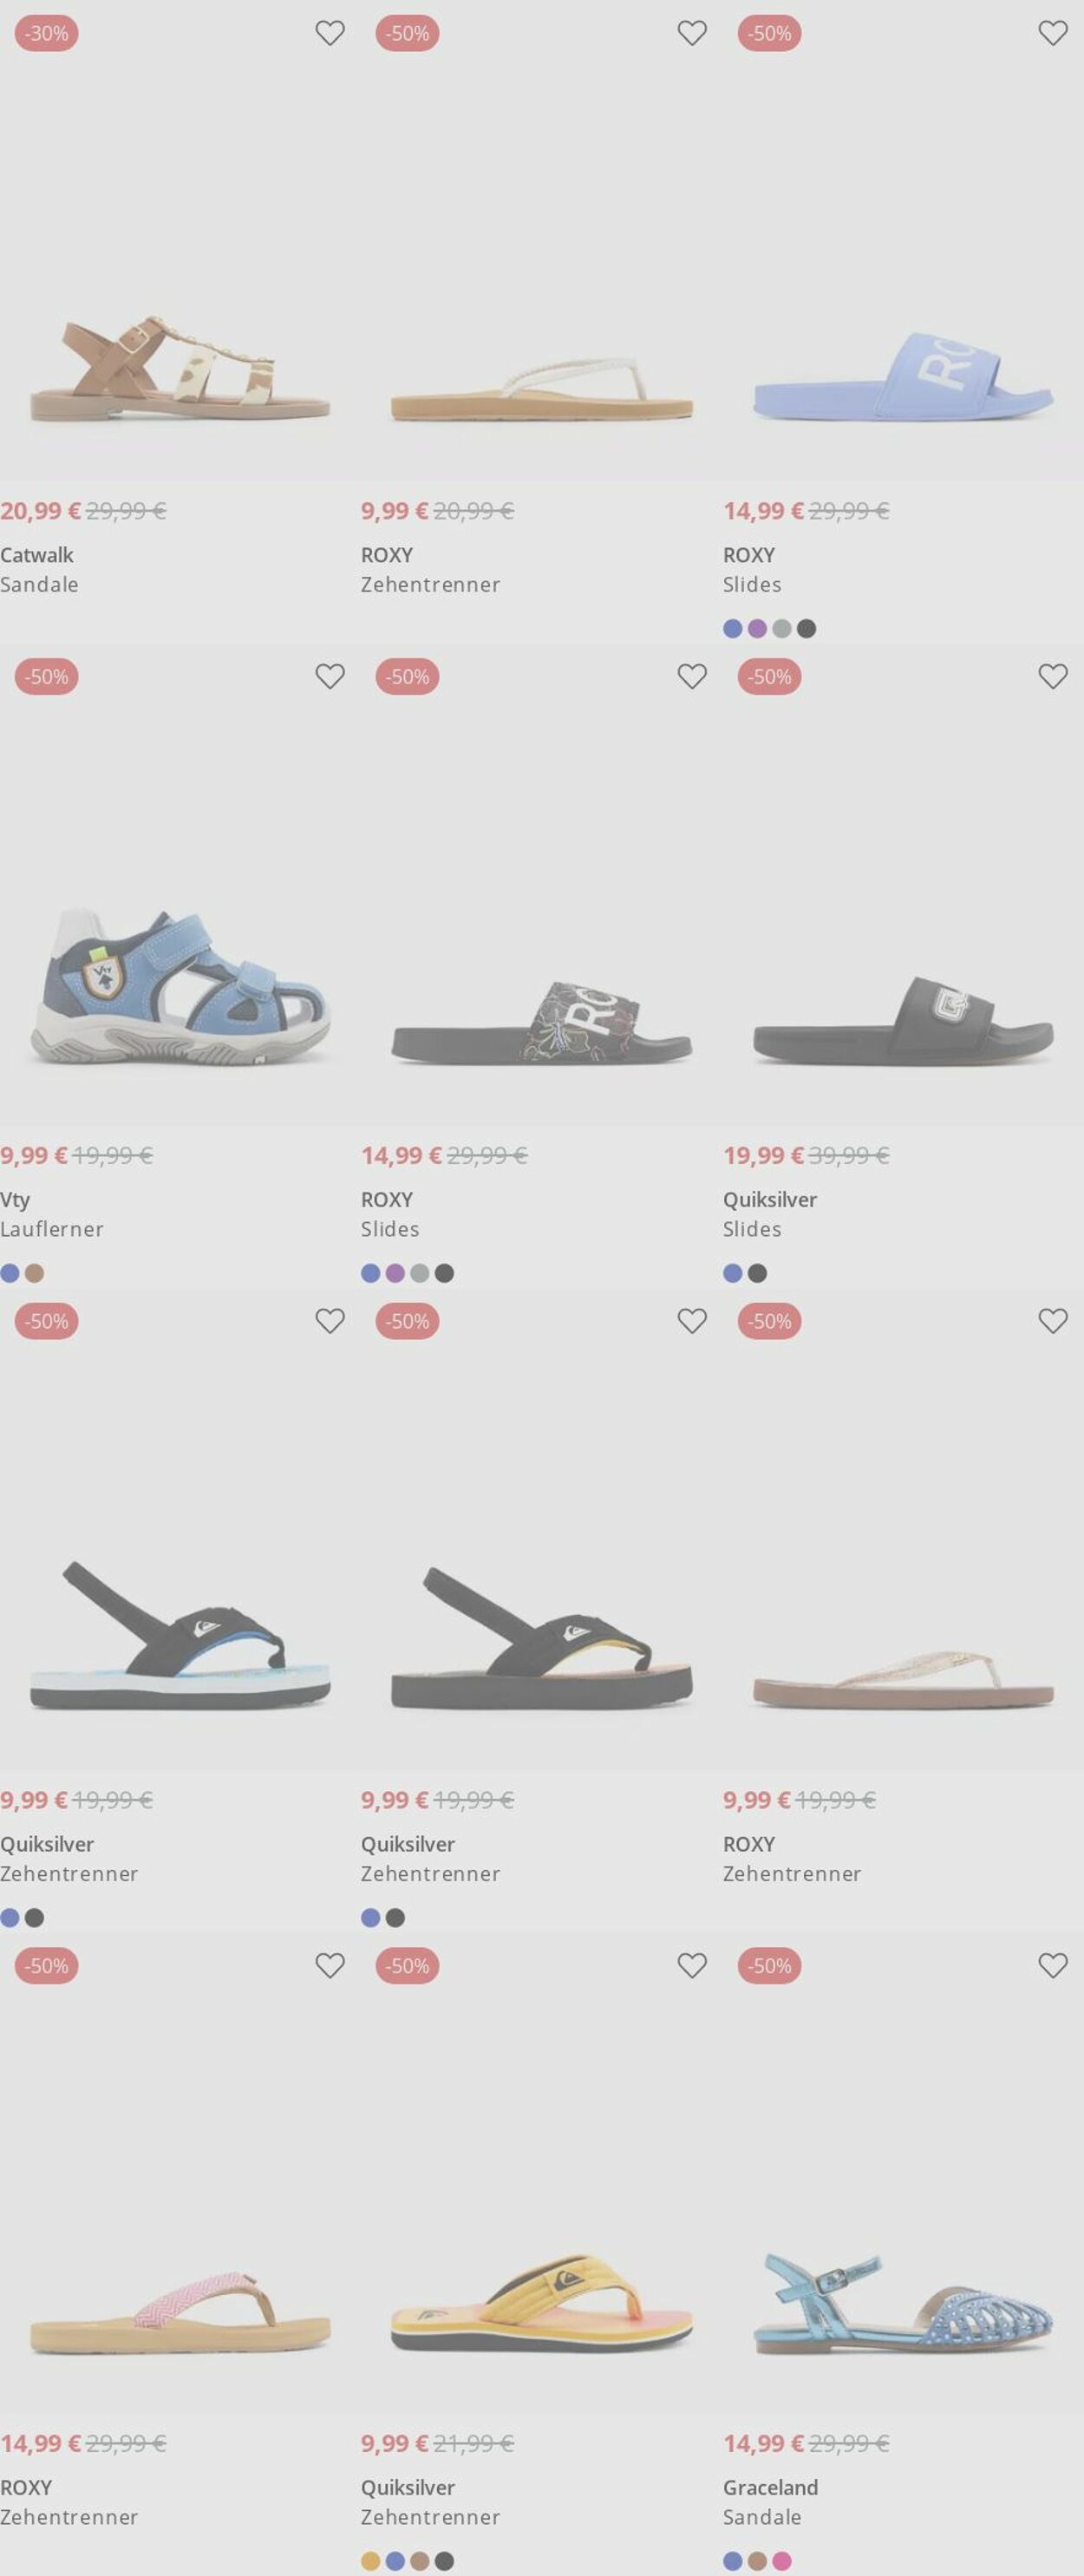The image size is (1084, 2576).
Task: Save the Vty Lauflerner to favorites
Action: pyautogui.click(x=330, y=676)
